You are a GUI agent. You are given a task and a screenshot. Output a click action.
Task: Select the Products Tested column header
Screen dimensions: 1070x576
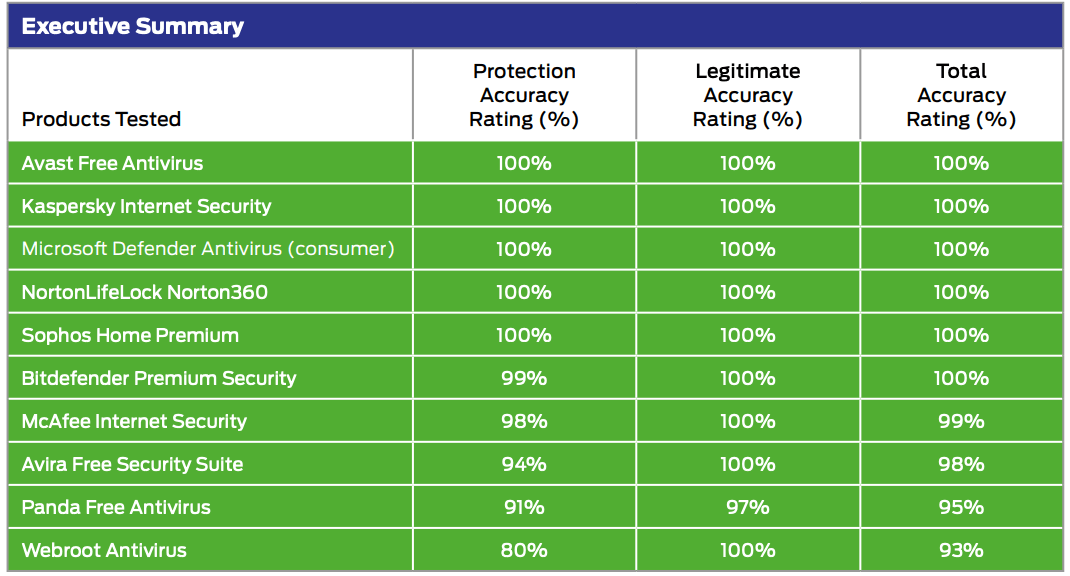(101, 119)
